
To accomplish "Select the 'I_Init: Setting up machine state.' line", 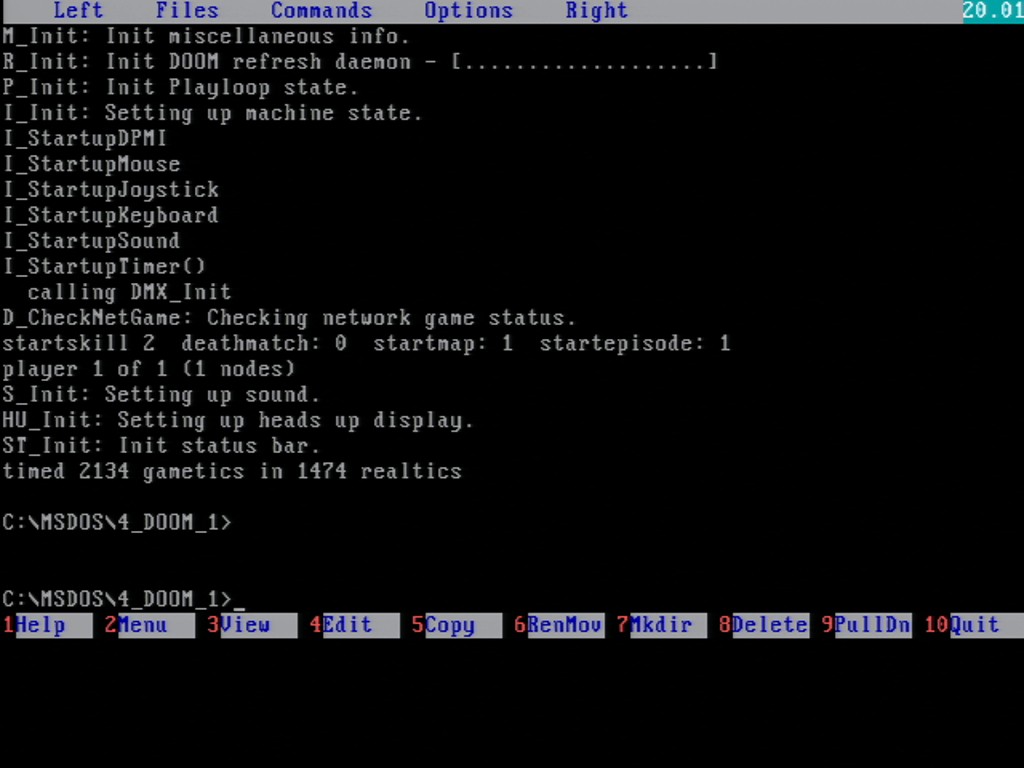I will pyautogui.click(x=212, y=112).
